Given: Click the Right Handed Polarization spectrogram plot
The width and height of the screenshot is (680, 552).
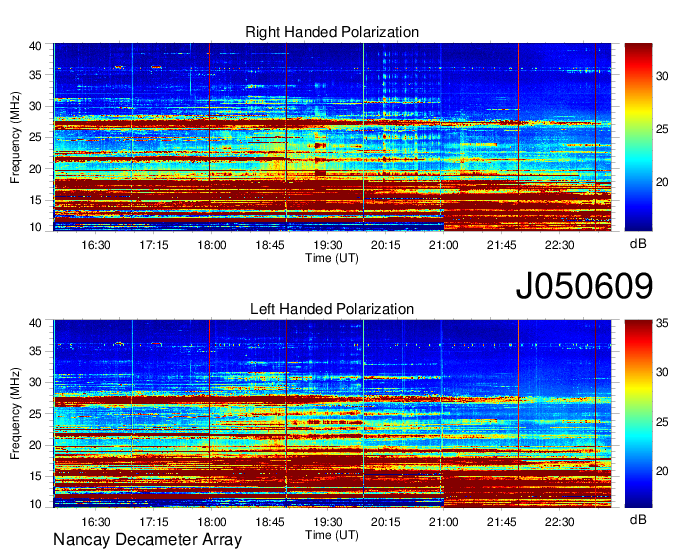Looking at the screenshot, I should click(332, 137).
